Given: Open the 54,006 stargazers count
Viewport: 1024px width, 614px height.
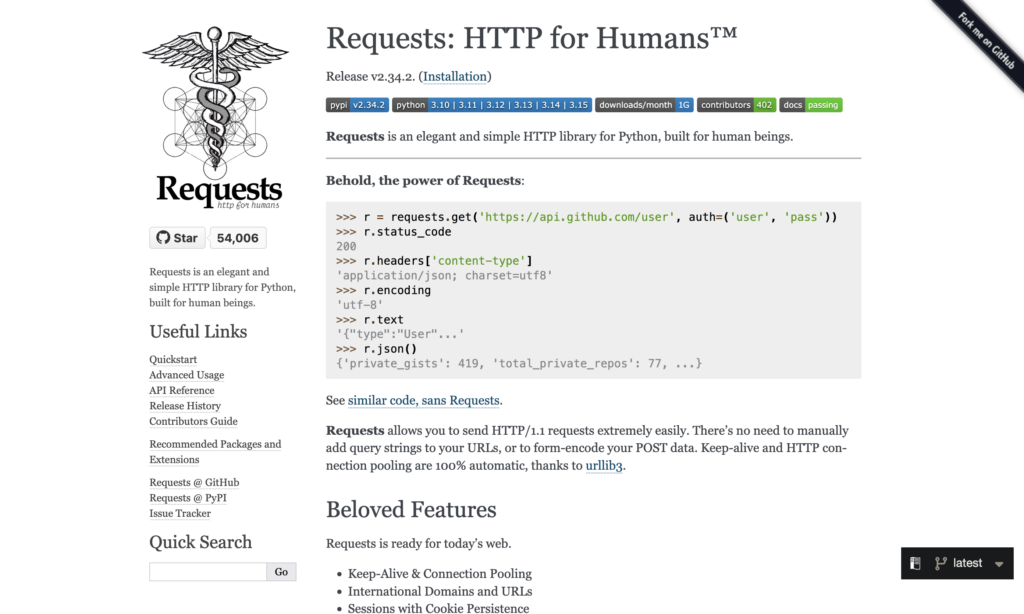Looking at the screenshot, I should (238, 238).
